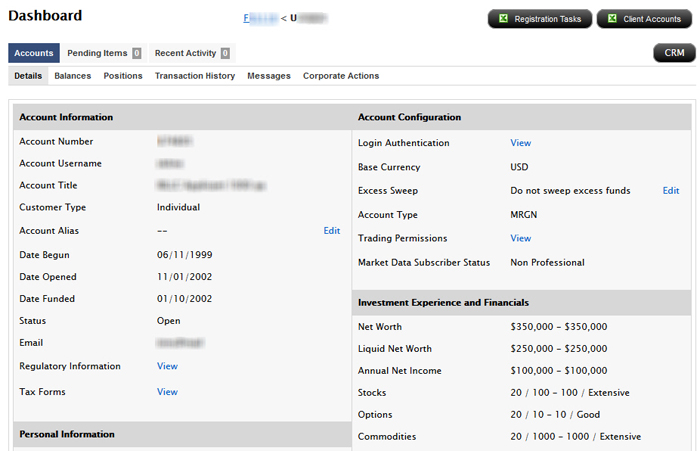Click the Registration Tasks button
Screen dimensions: 700x451
coord(539,19)
